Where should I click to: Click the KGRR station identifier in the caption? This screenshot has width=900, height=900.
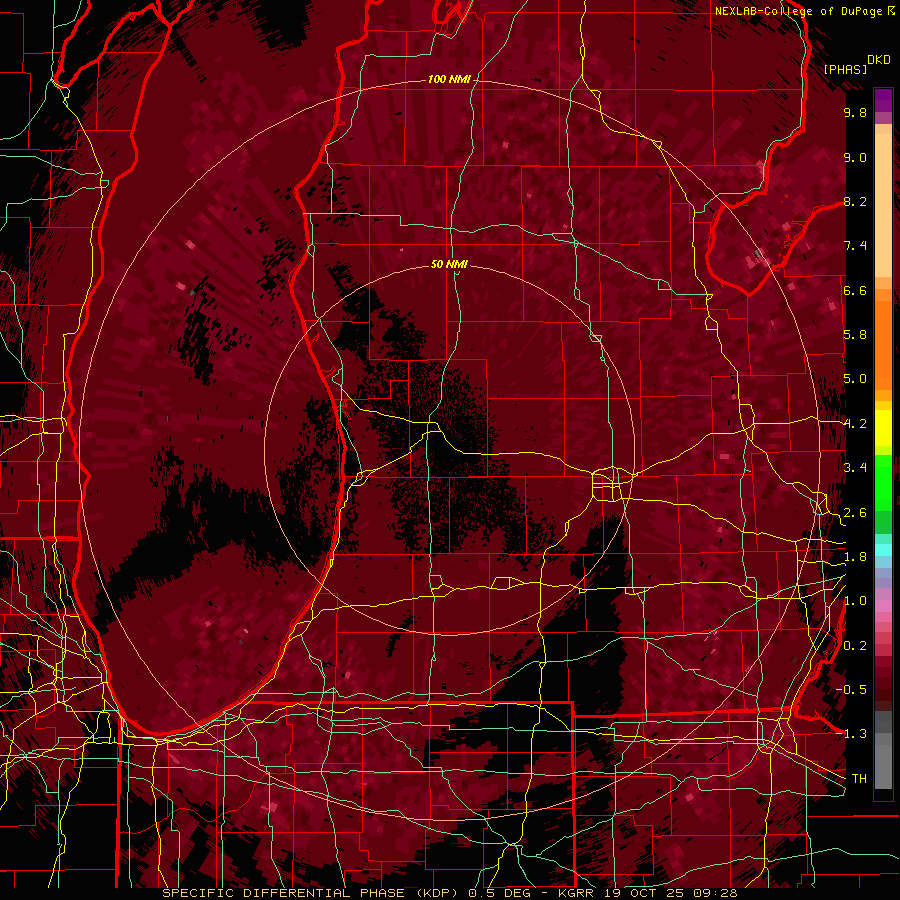578,893
